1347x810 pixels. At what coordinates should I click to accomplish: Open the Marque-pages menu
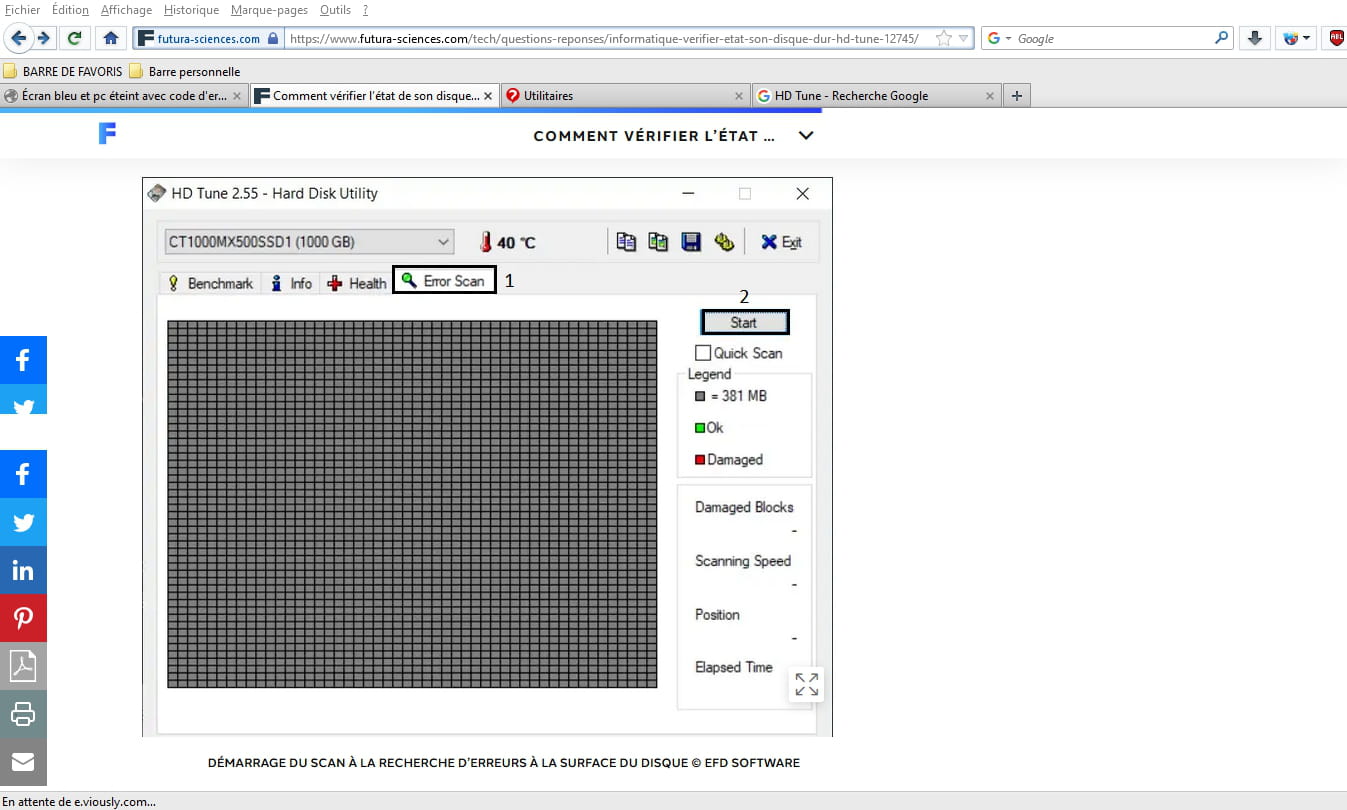[270, 10]
